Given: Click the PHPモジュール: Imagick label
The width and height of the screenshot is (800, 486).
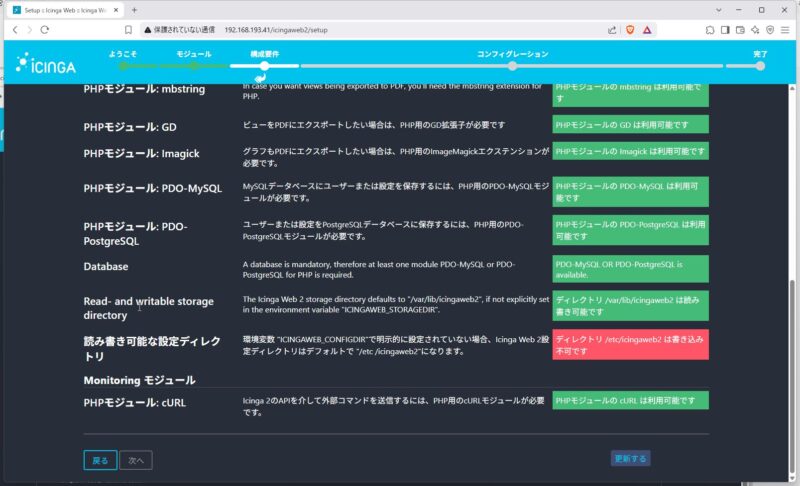Looking at the screenshot, I should [141, 154].
